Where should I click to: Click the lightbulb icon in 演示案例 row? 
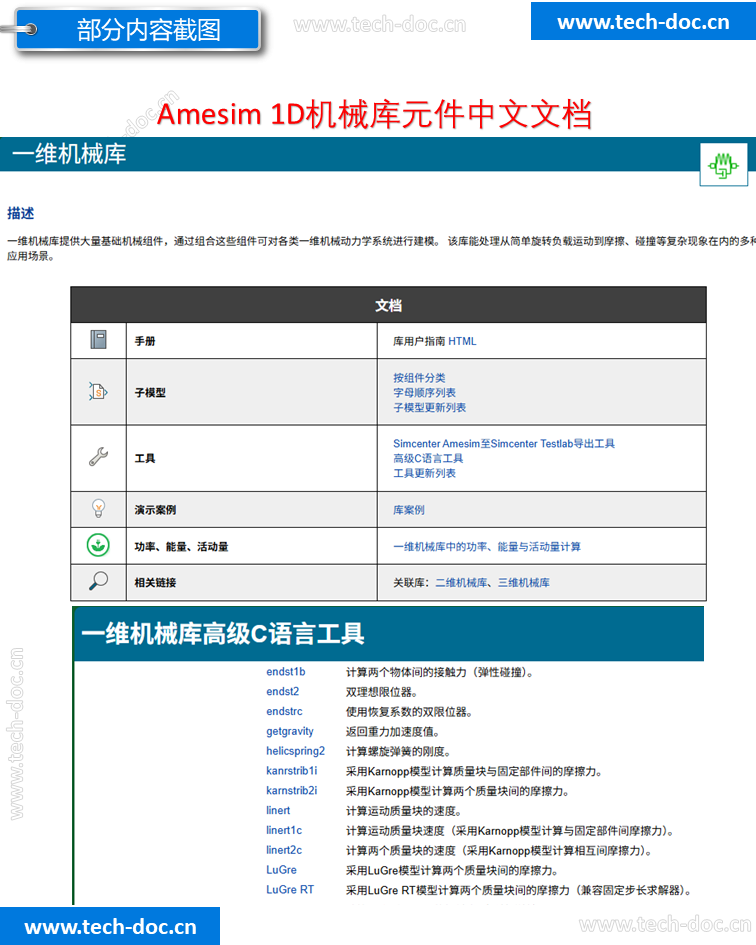(98, 509)
